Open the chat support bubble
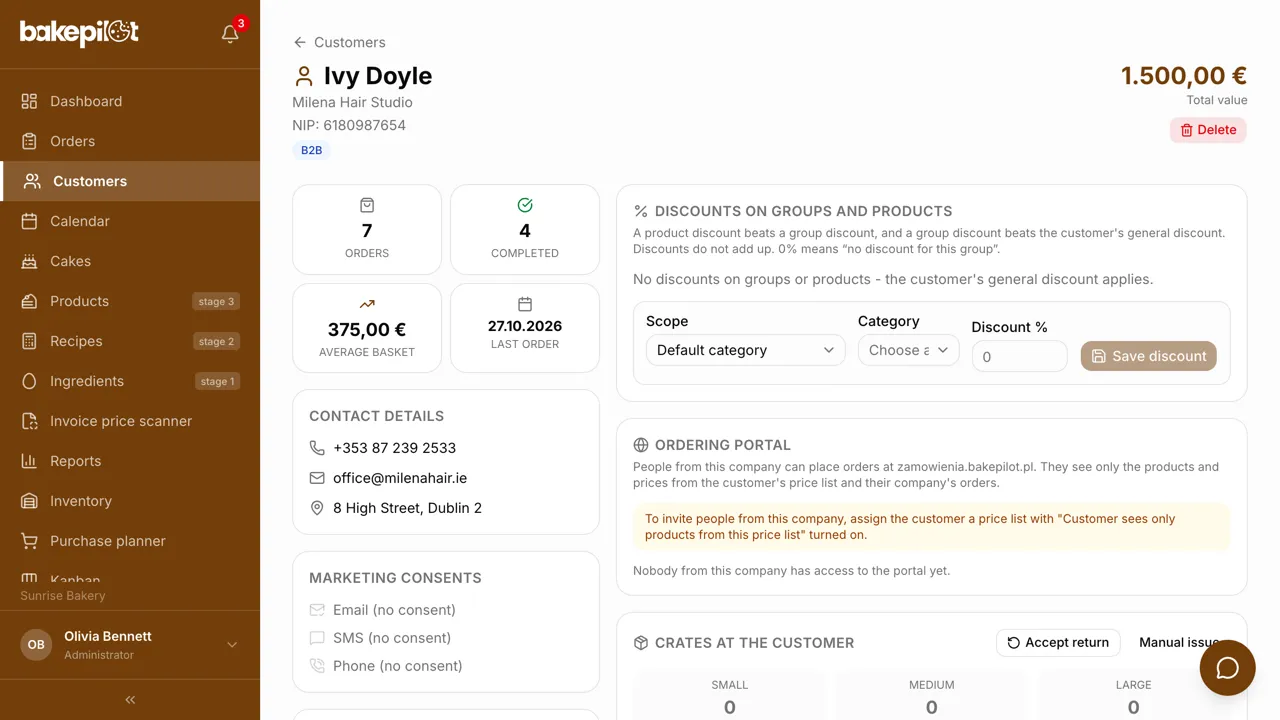Image resolution: width=1280 pixels, height=720 pixels. (x=1227, y=668)
